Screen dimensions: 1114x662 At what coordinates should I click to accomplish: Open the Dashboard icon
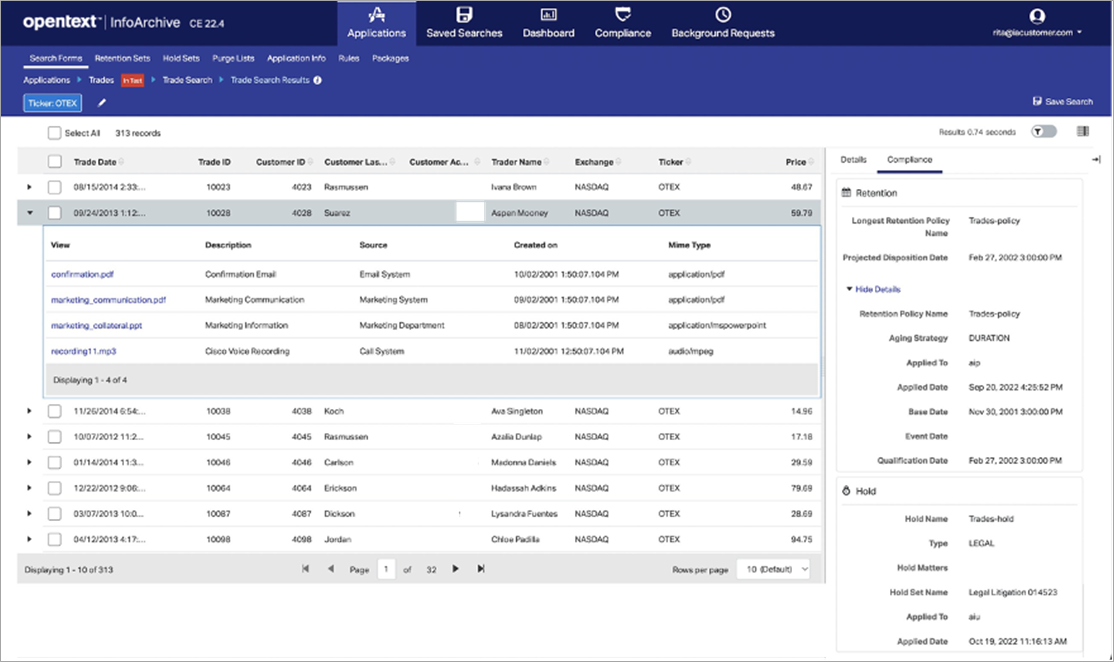(548, 15)
